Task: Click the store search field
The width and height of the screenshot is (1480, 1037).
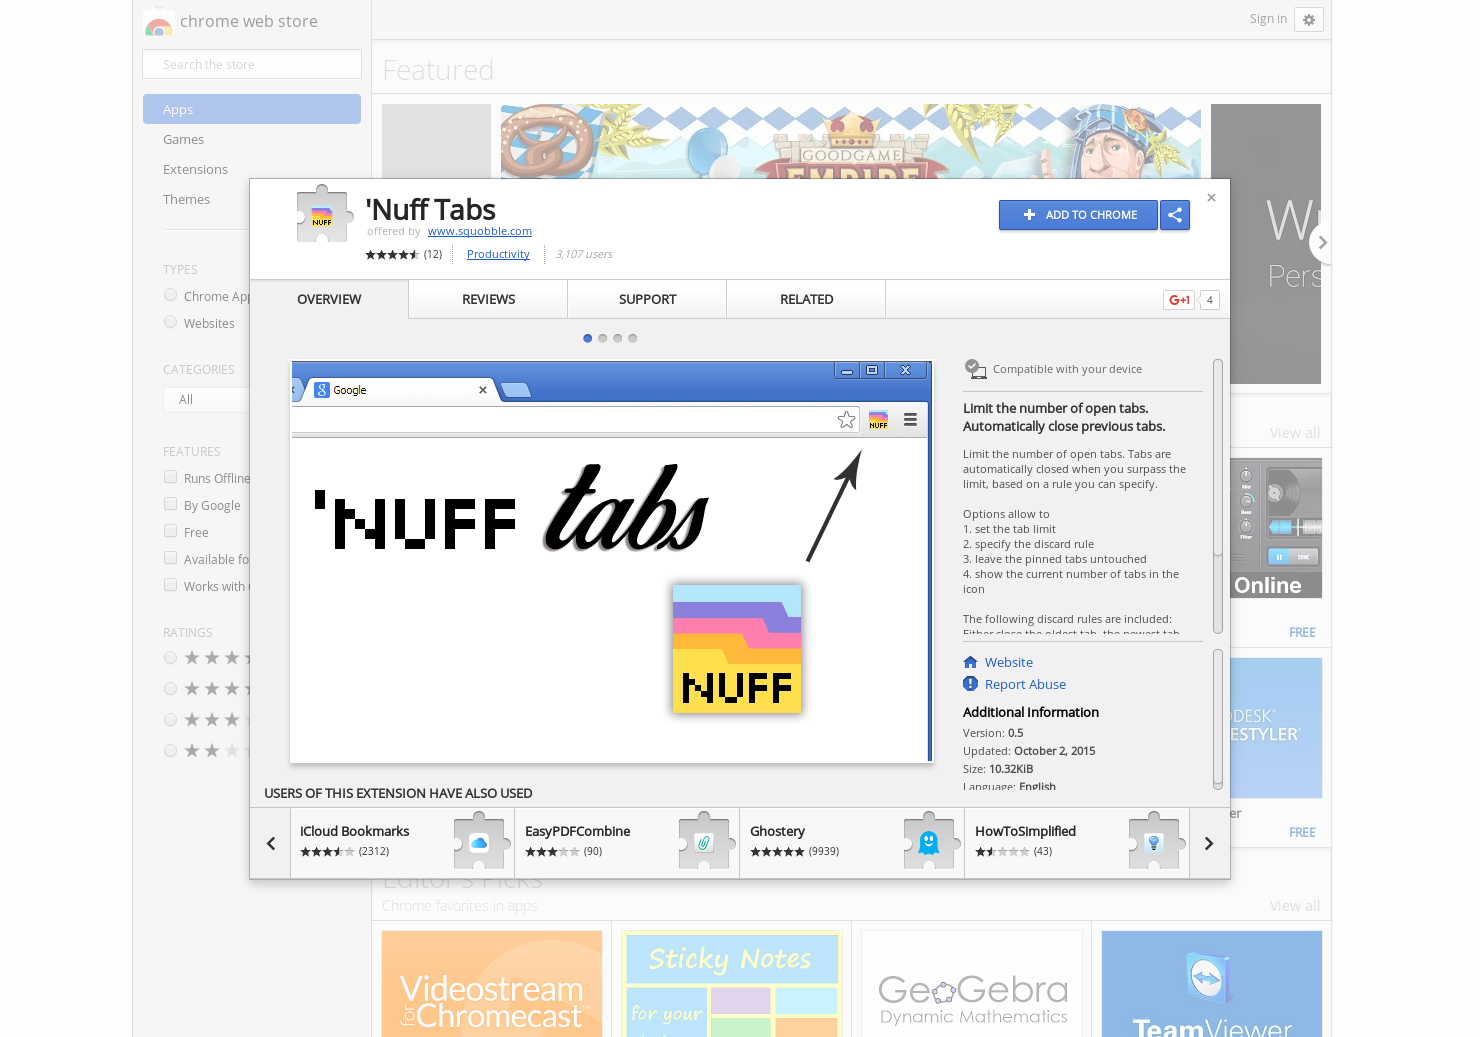Action: point(251,63)
